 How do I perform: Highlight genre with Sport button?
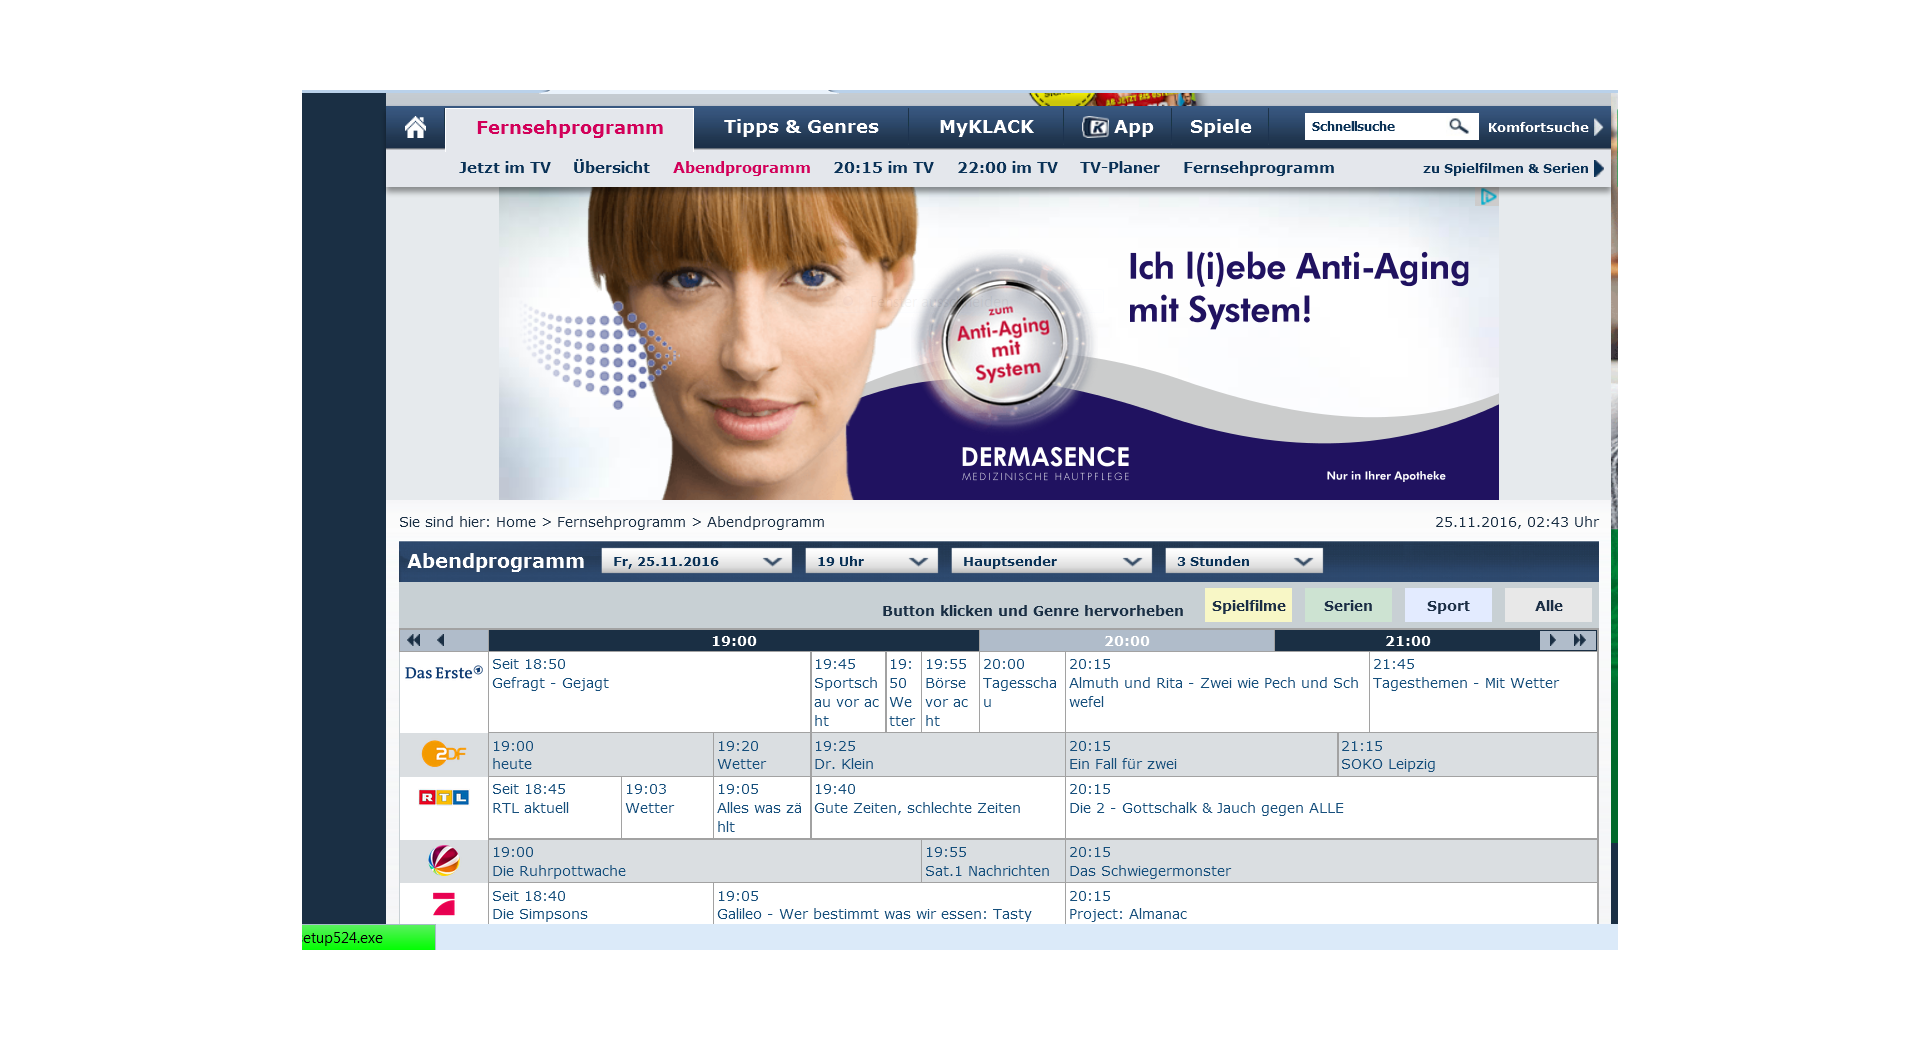tap(1448, 606)
